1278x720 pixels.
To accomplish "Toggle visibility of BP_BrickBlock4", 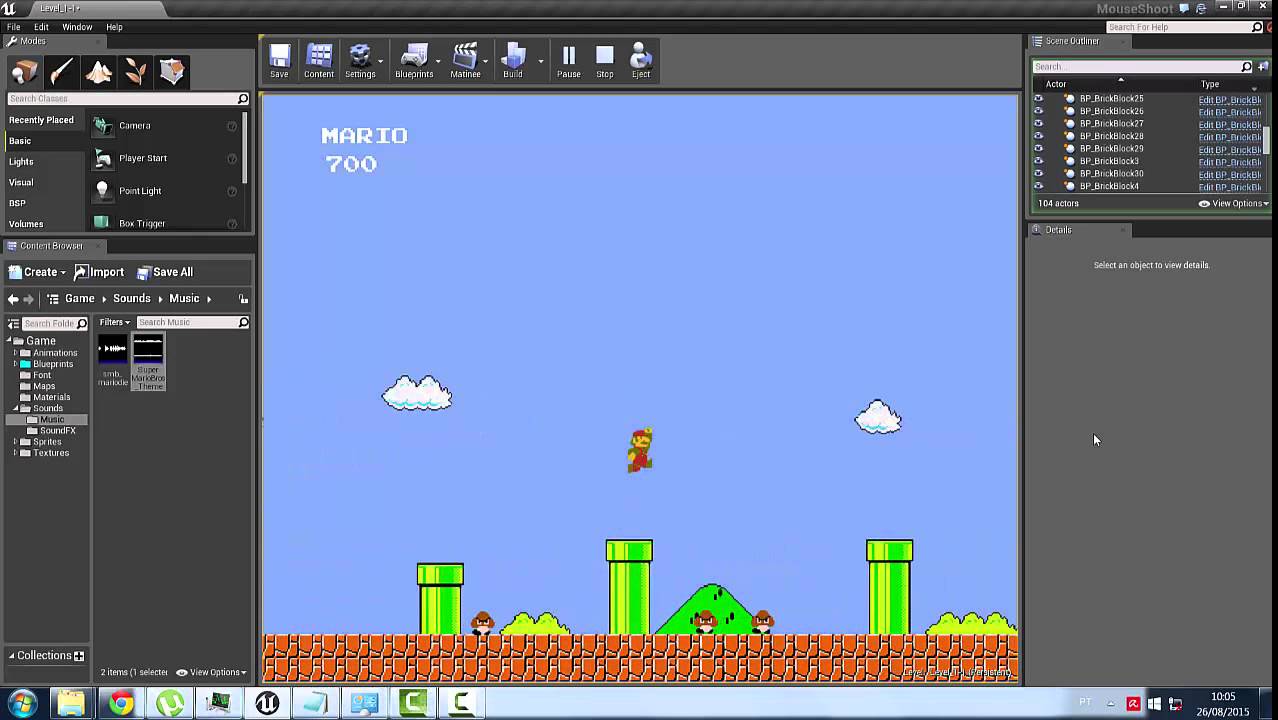I will pyautogui.click(x=1038, y=186).
